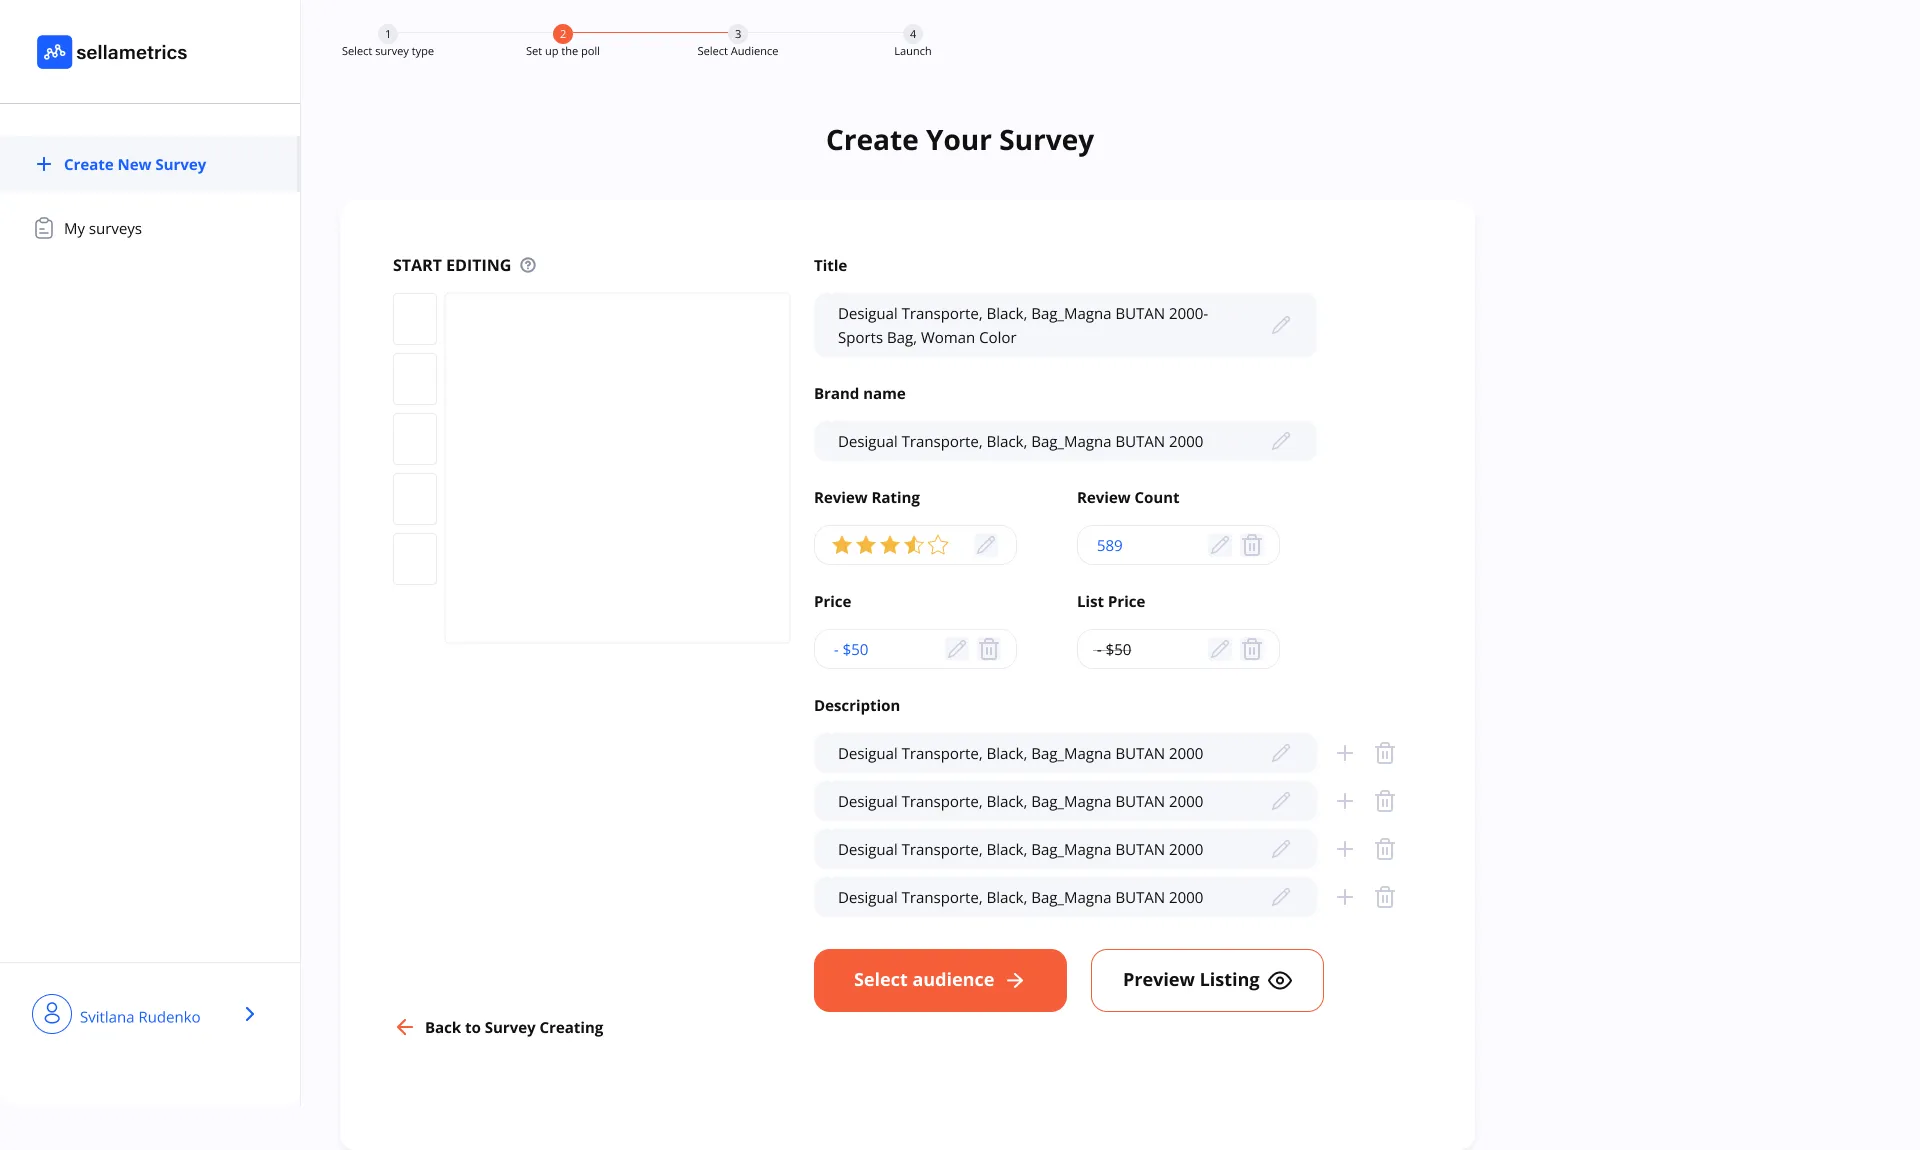Click the fifth empty rating star
The image size is (1920, 1150).
pos(938,545)
